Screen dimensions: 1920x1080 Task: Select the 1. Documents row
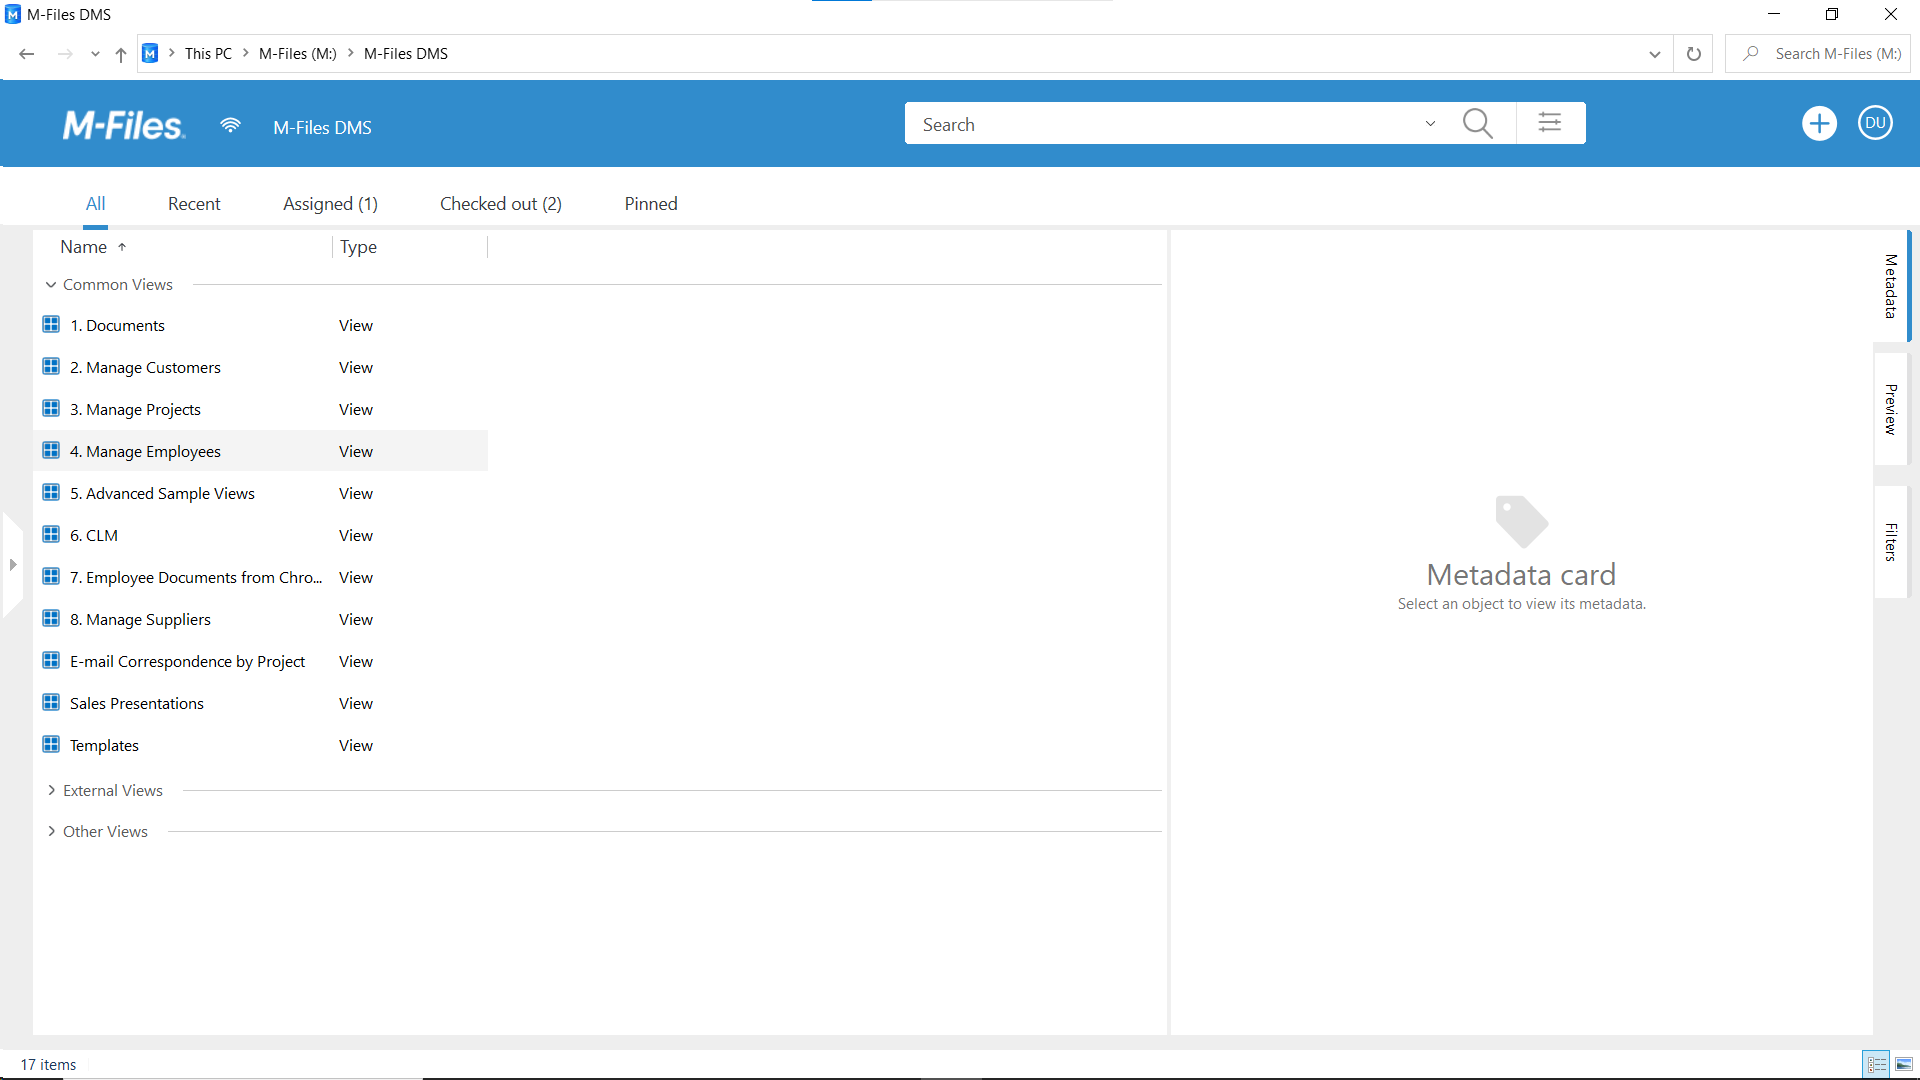tap(261, 325)
